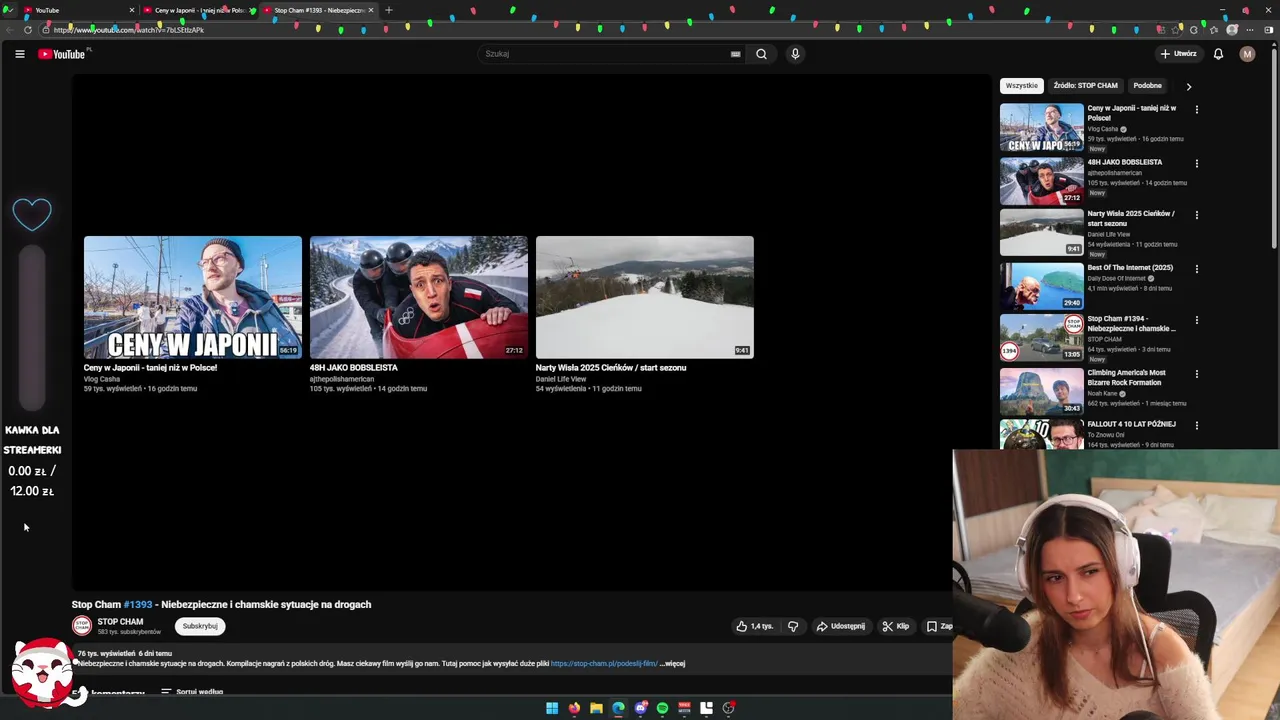Screen dimensions: 1280x720
Task: Click the end-screen channel ajthepolishamerican
Action: click(x=342, y=379)
